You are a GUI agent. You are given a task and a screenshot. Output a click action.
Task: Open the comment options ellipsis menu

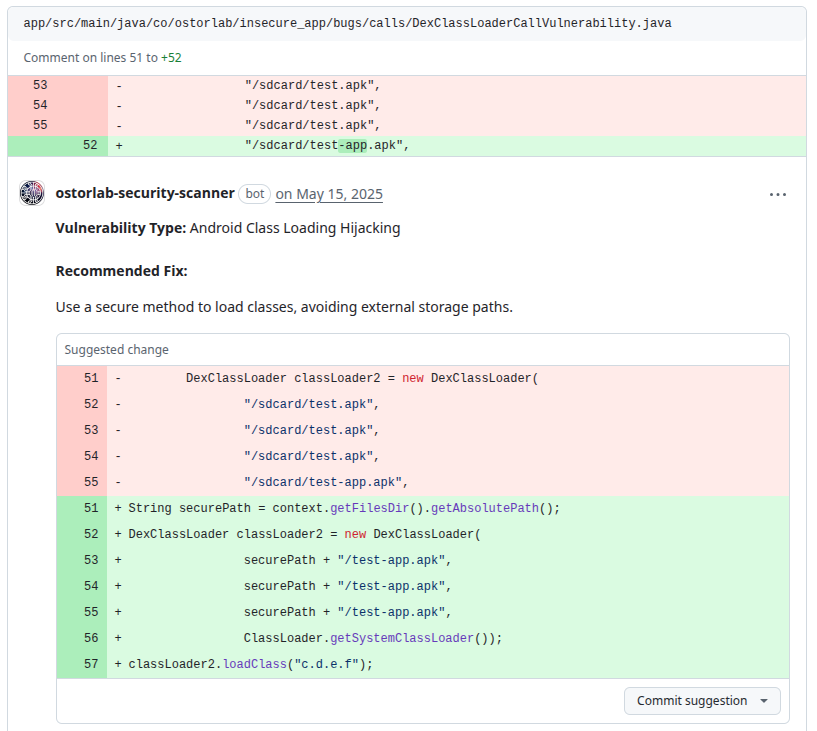pos(777,194)
